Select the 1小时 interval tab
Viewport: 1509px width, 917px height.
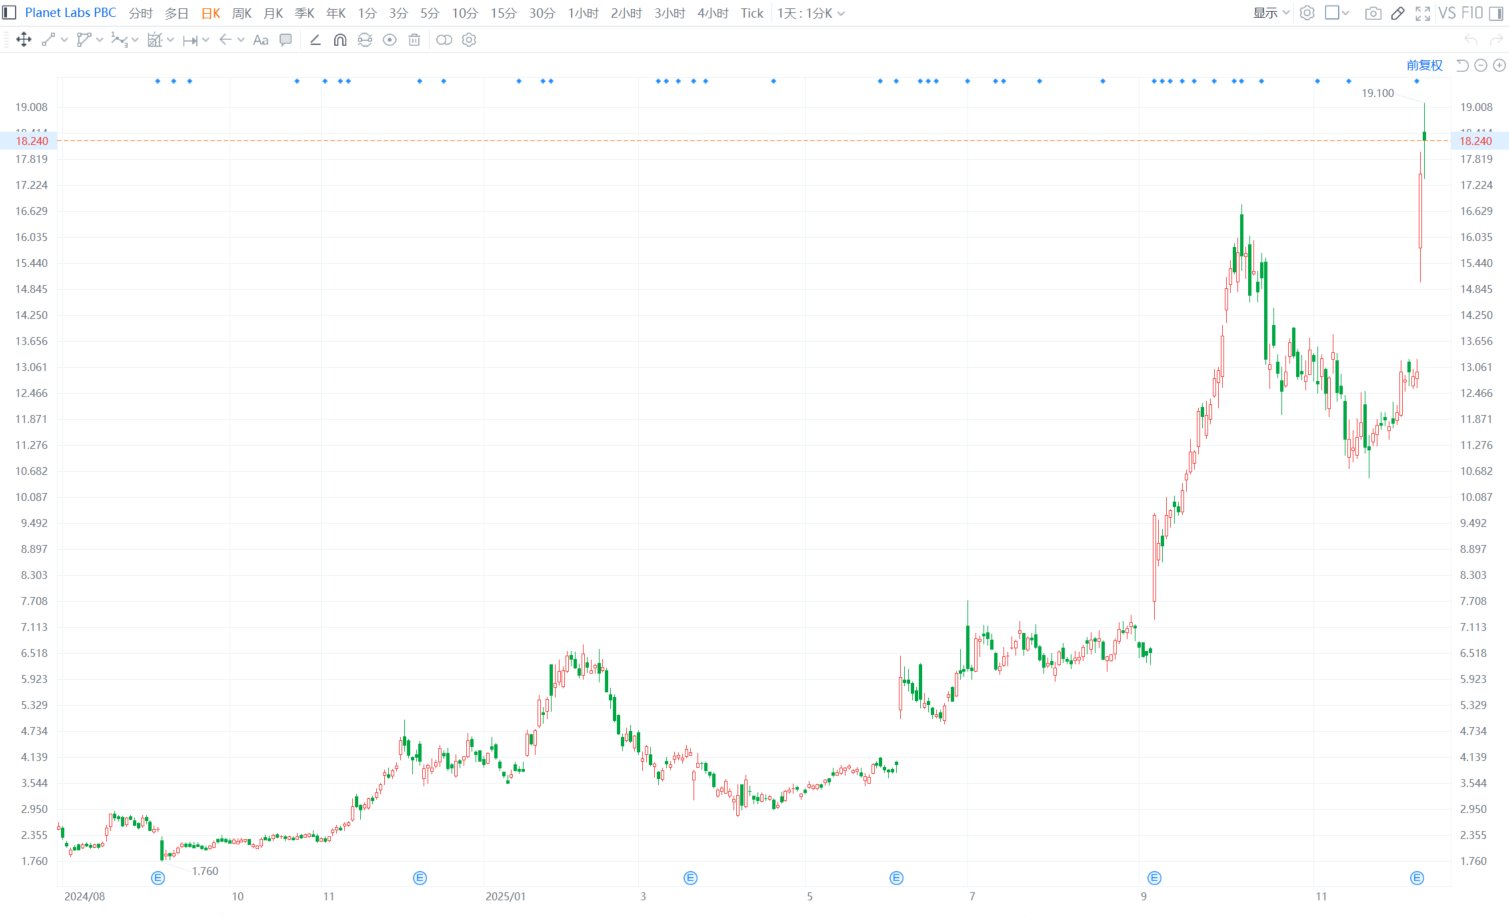[x=583, y=13]
